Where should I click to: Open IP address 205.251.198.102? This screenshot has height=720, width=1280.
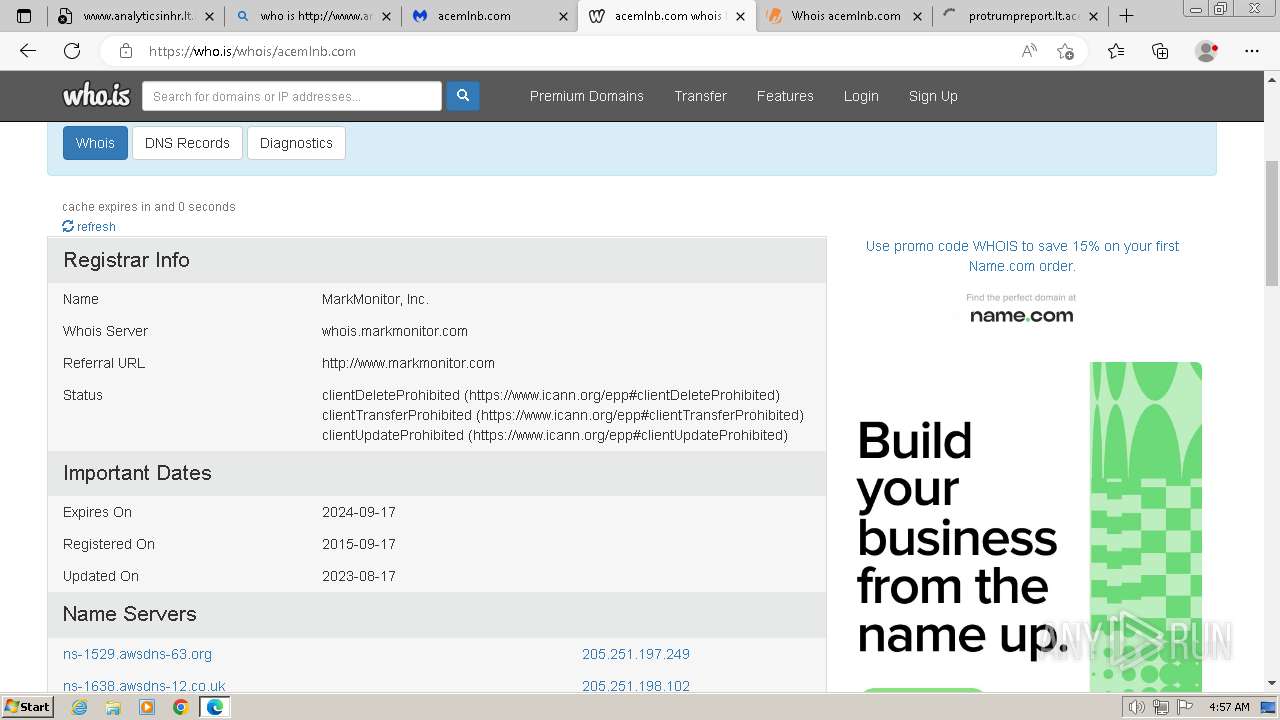[636, 686]
